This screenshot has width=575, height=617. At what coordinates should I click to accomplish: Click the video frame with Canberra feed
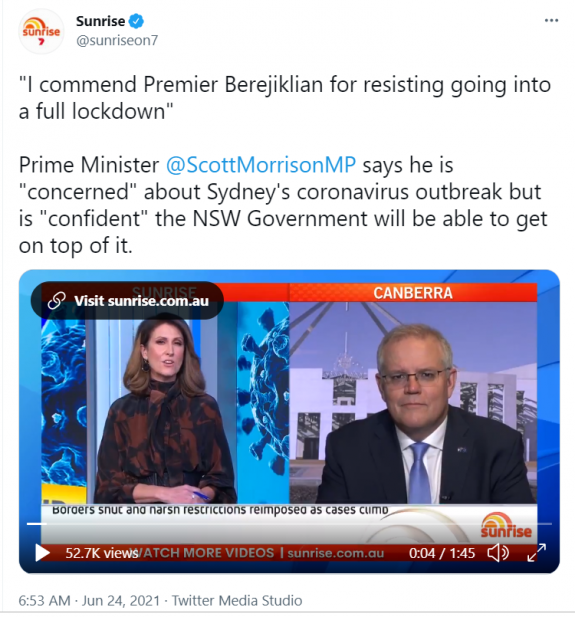413,402
